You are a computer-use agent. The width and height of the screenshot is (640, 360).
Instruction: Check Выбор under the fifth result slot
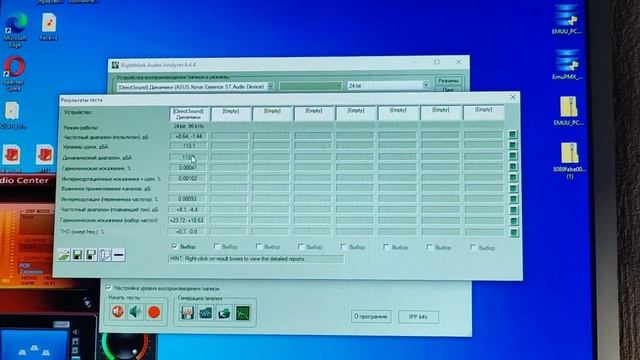343,247
